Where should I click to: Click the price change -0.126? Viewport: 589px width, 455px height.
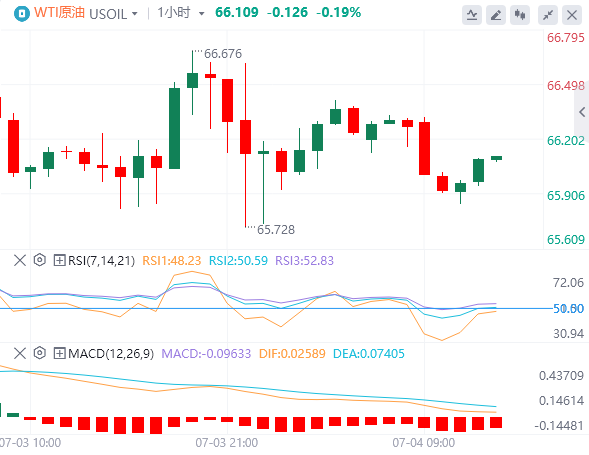[287, 12]
